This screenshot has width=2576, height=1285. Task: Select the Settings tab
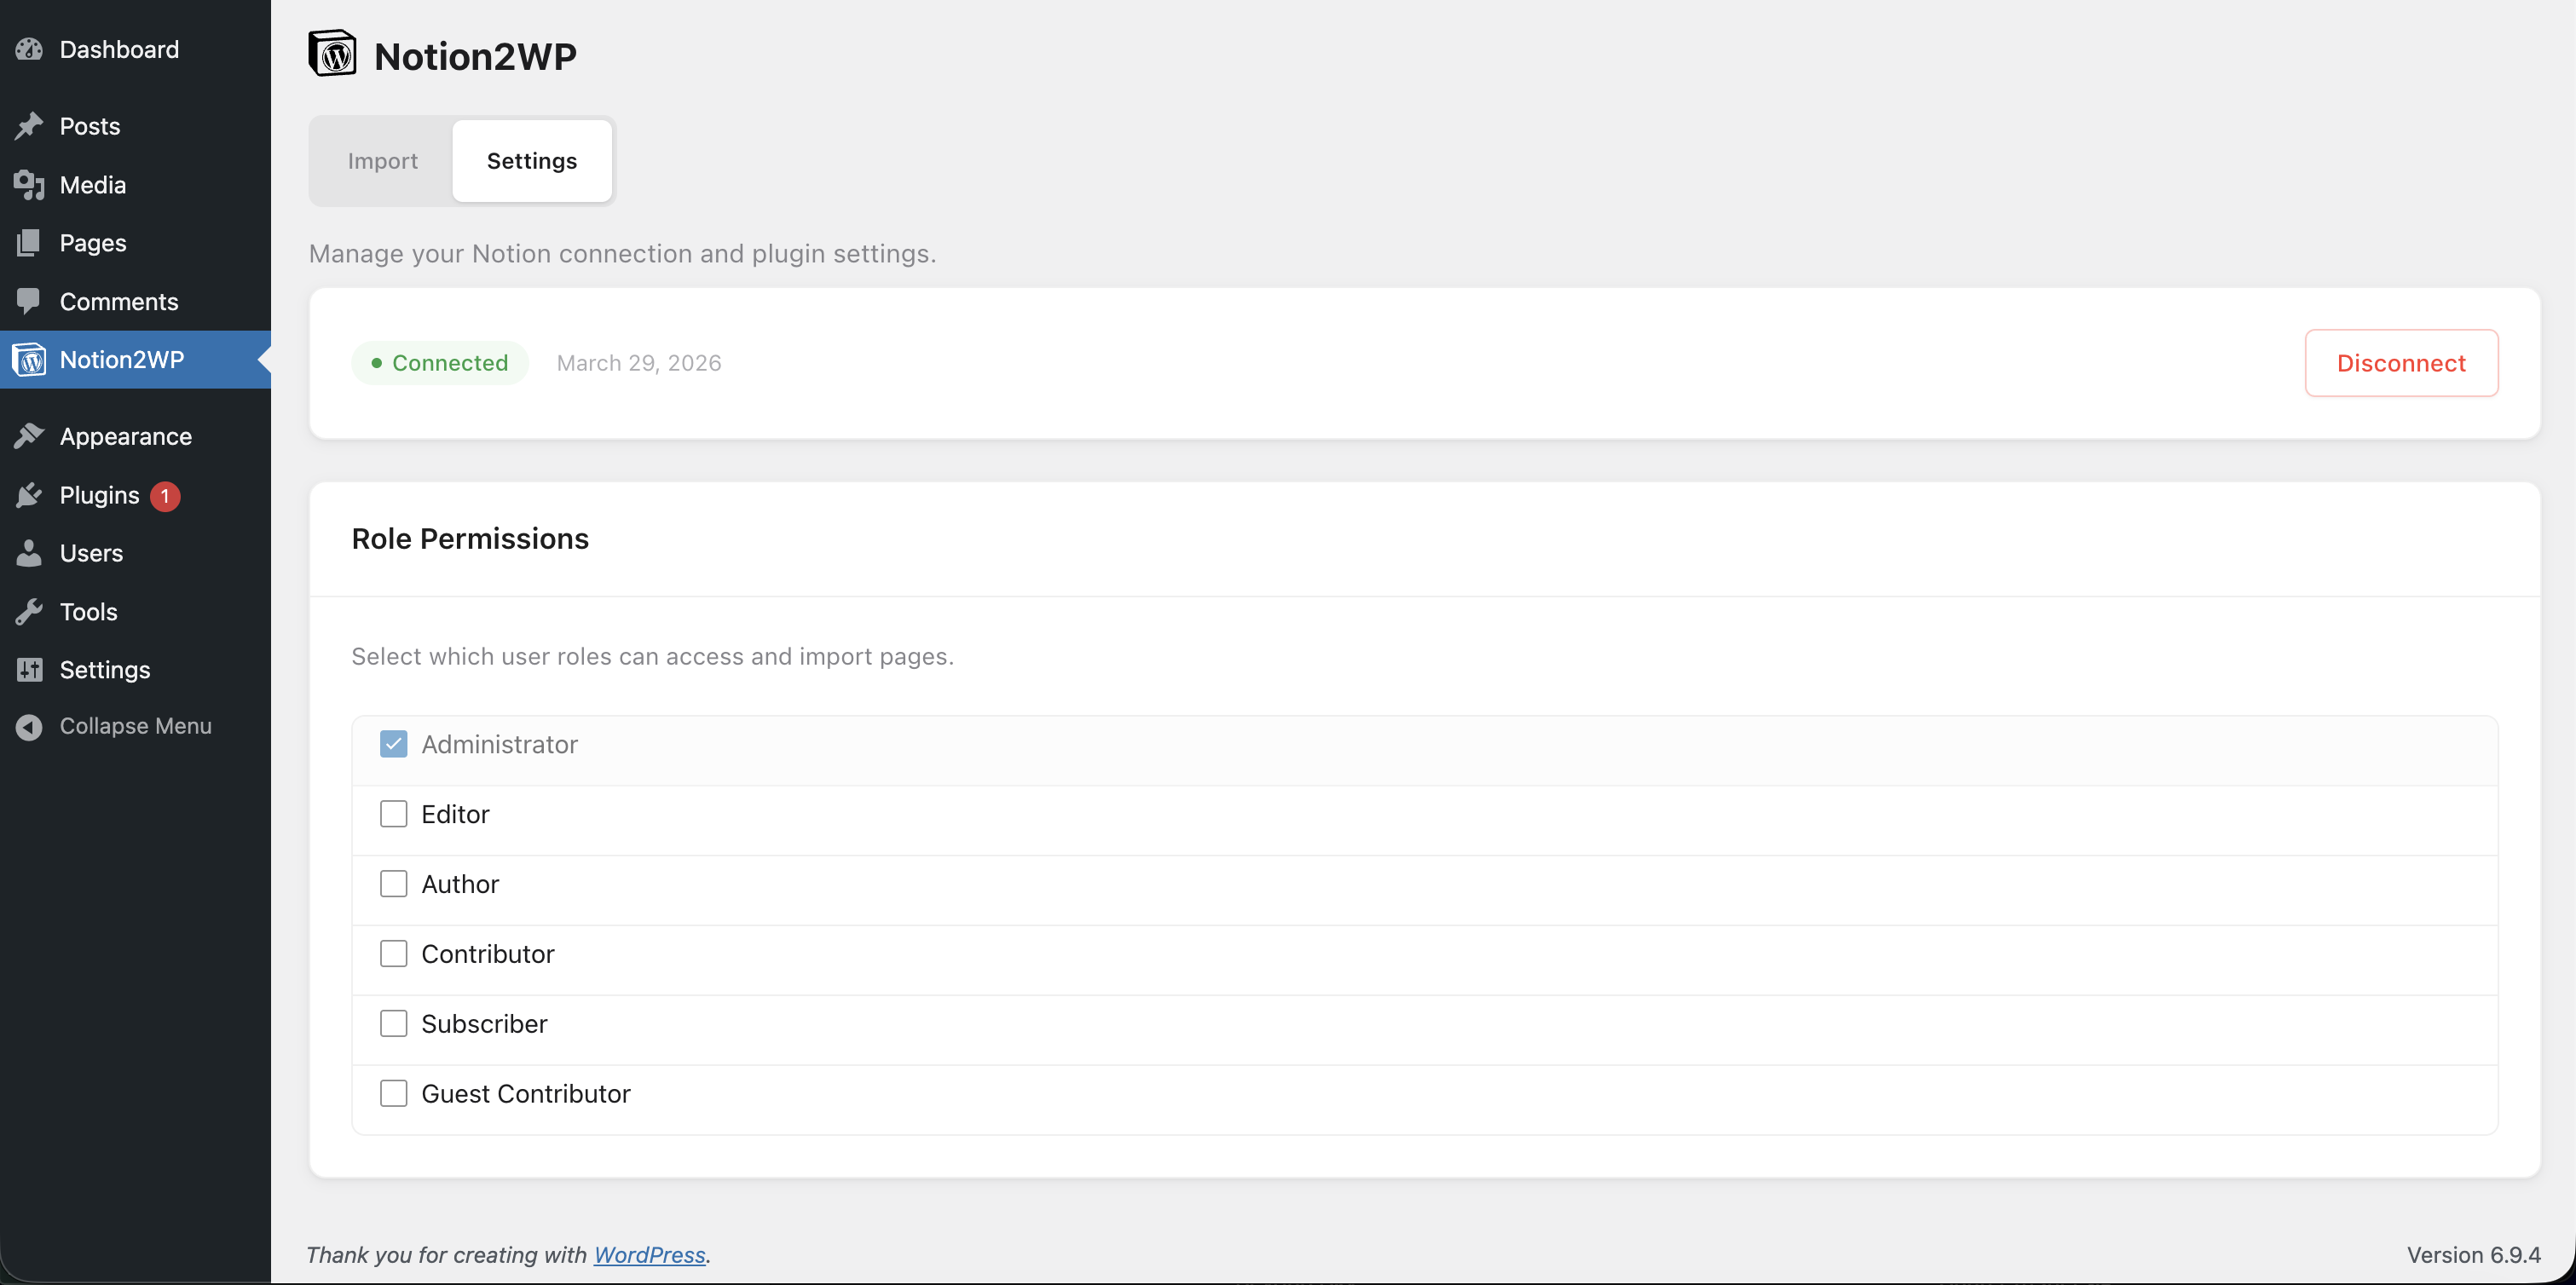click(x=531, y=160)
